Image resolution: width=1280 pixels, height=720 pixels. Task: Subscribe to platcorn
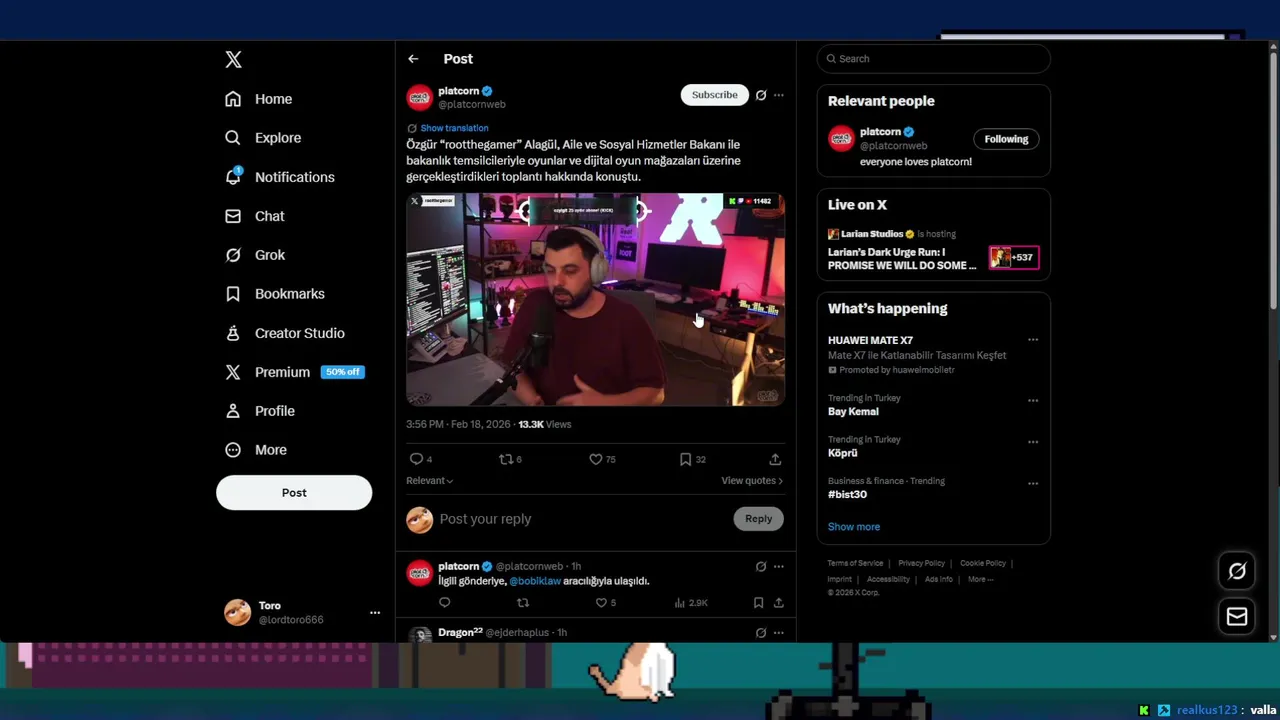[715, 95]
